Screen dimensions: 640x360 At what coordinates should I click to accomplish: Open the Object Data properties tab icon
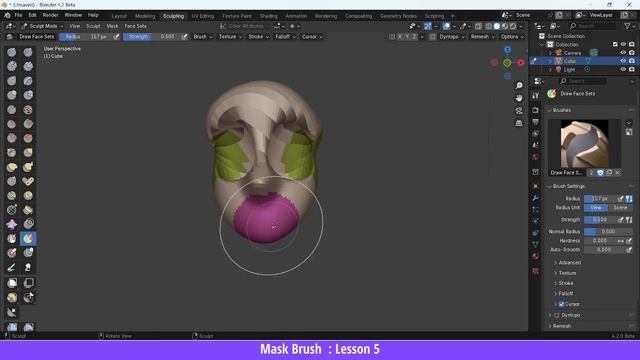[536, 244]
